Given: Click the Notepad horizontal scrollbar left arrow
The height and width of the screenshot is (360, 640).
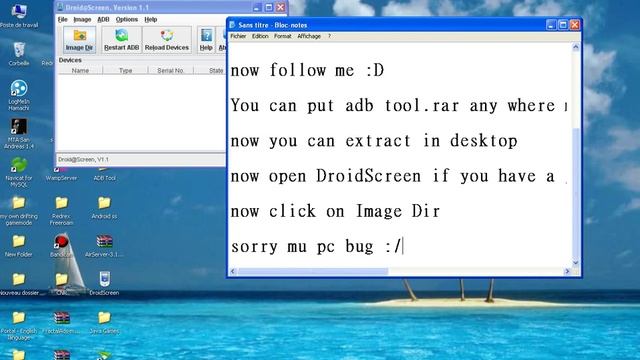Looking at the screenshot, I should pyautogui.click(x=233, y=271).
